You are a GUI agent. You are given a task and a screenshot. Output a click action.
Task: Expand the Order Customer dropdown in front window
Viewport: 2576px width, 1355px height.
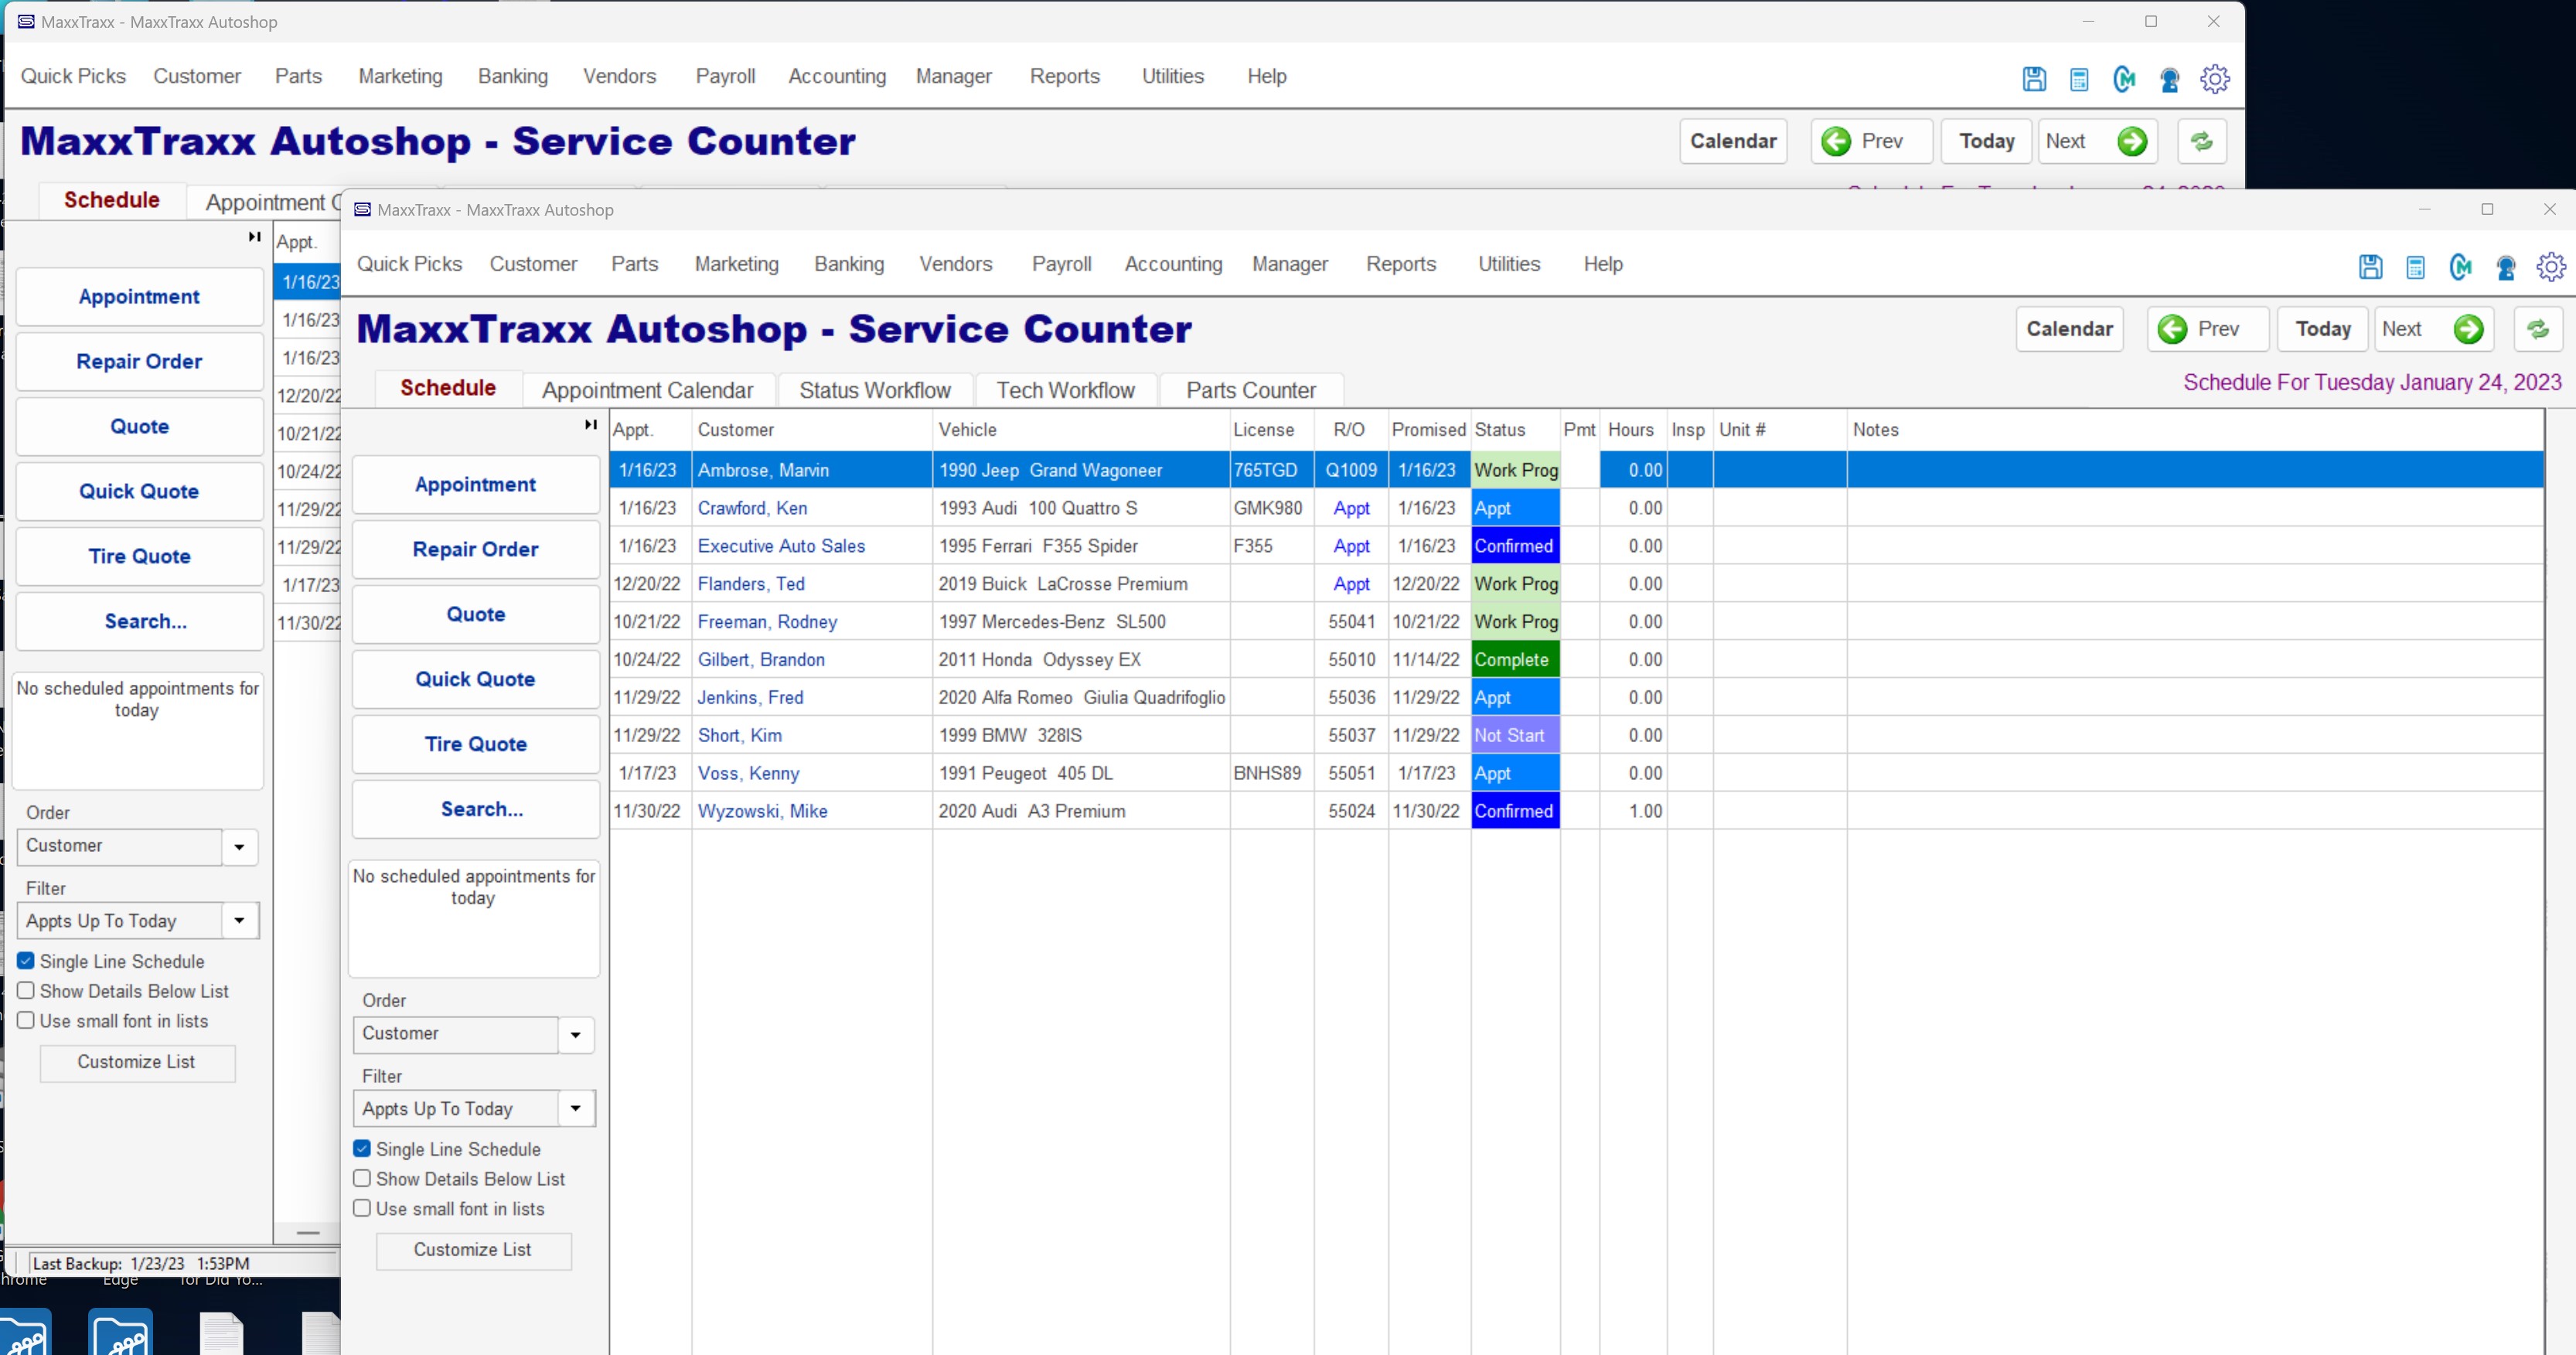point(575,1035)
